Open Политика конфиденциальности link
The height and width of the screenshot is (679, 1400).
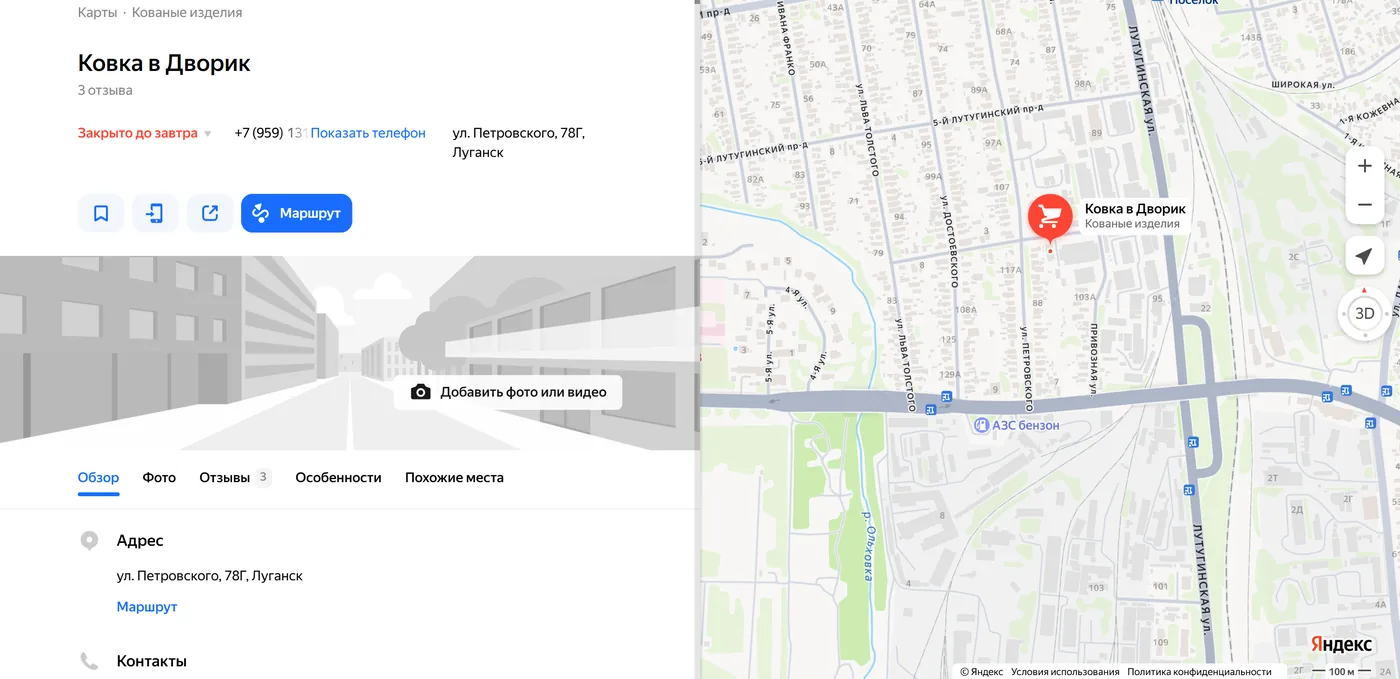(x=1199, y=672)
